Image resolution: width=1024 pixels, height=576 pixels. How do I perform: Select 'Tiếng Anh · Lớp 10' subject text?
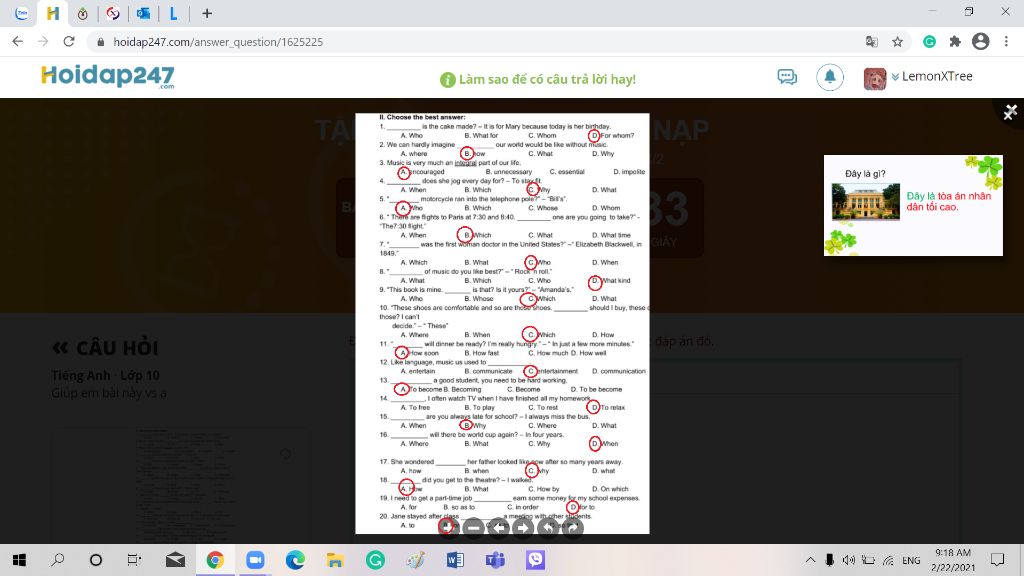(105, 376)
